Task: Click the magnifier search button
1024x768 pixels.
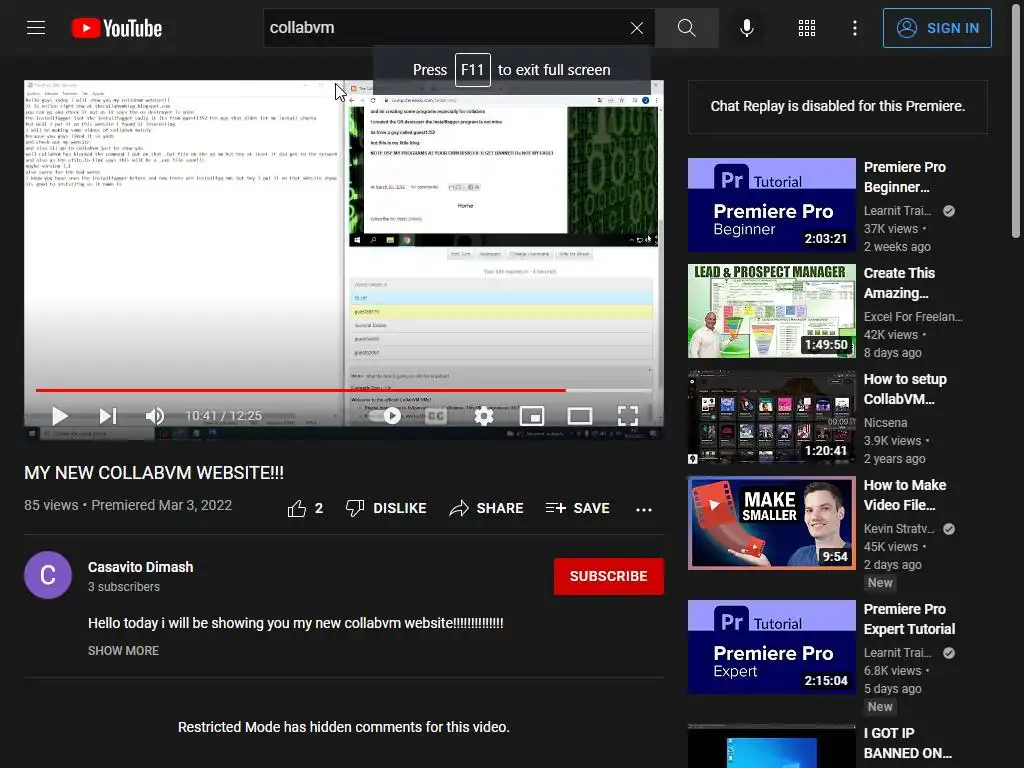Action: pos(686,28)
